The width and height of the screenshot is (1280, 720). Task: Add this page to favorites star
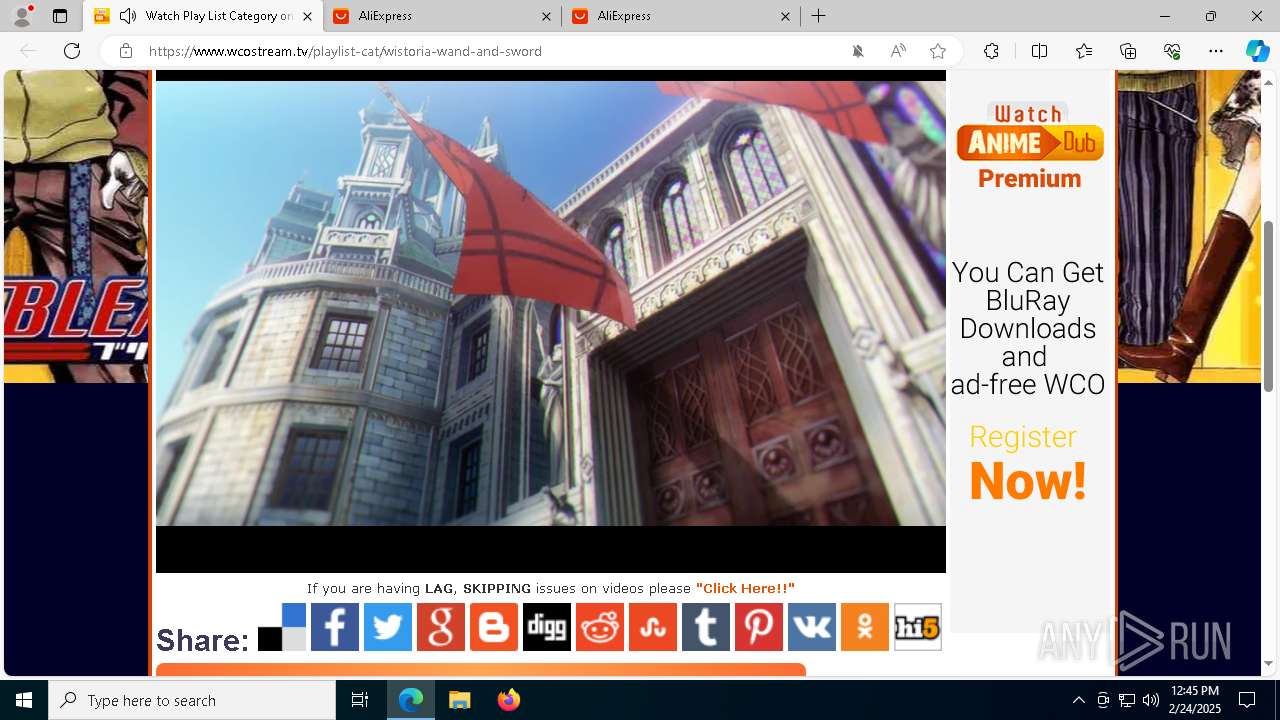pyautogui.click(x=938, y=51)
